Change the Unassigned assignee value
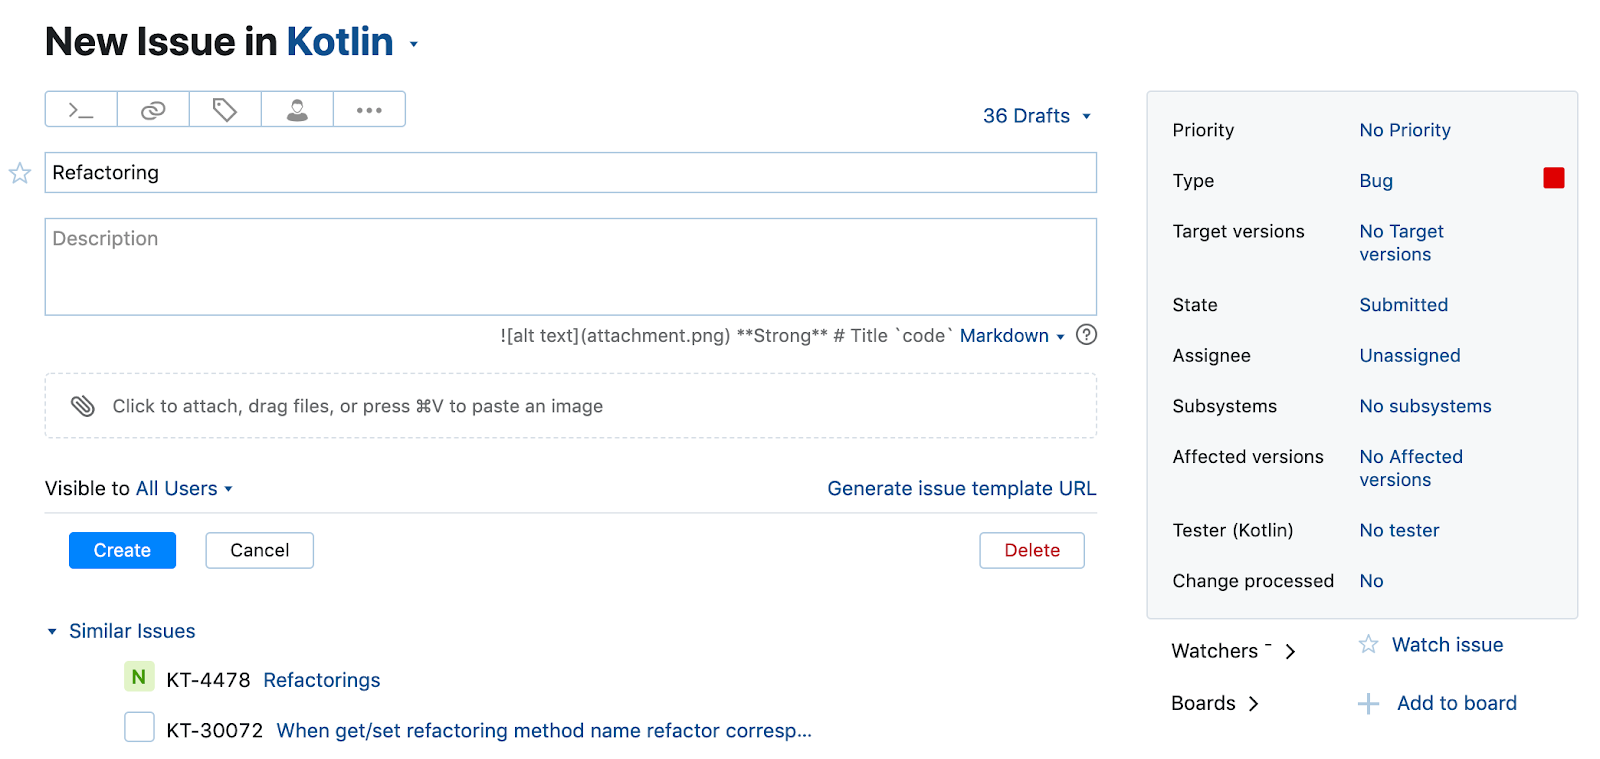The height and width of the screenshot is (759, 1600). [1409, 356]
